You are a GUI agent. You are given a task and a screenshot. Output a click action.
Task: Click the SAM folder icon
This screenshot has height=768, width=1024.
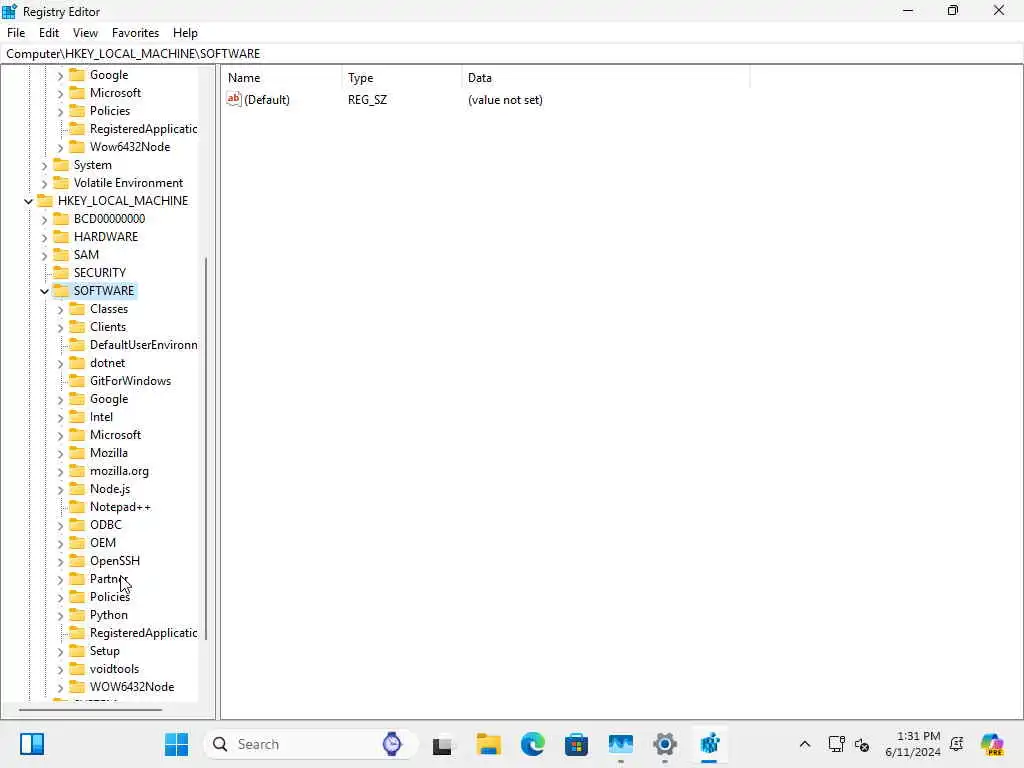pos(61,255)
